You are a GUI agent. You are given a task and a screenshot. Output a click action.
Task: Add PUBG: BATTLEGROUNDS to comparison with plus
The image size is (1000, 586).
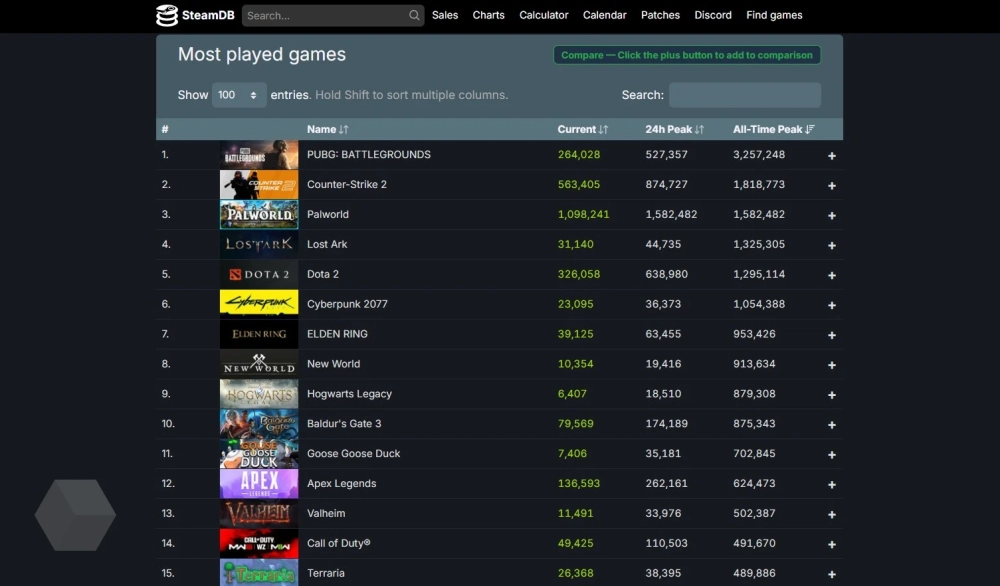[x=831, y=156]
